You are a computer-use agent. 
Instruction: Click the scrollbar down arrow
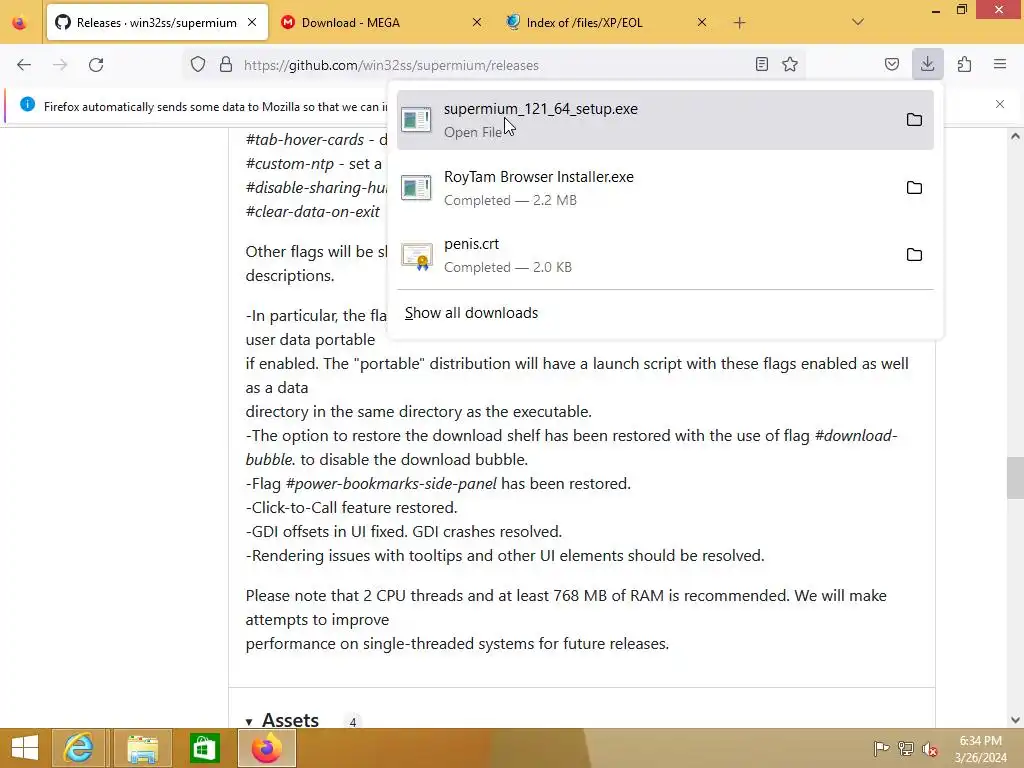click(x=1015, y=720)
